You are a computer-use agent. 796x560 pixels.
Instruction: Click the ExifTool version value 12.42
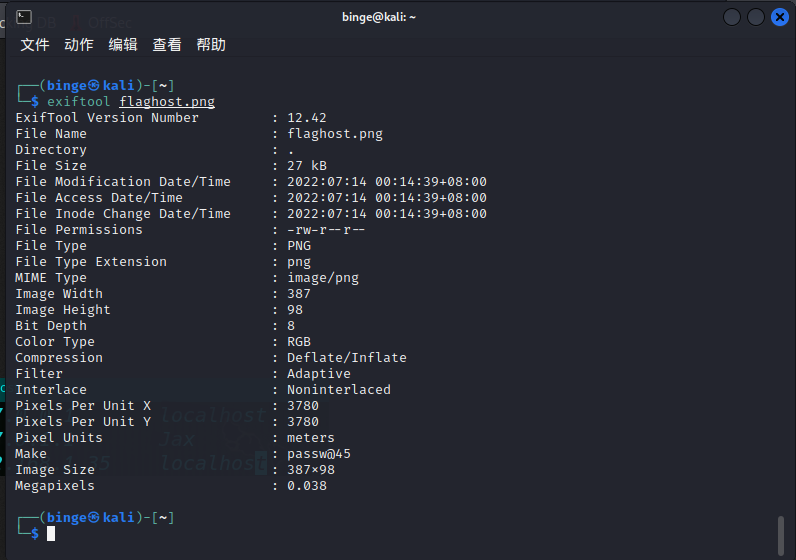[307, 118]
